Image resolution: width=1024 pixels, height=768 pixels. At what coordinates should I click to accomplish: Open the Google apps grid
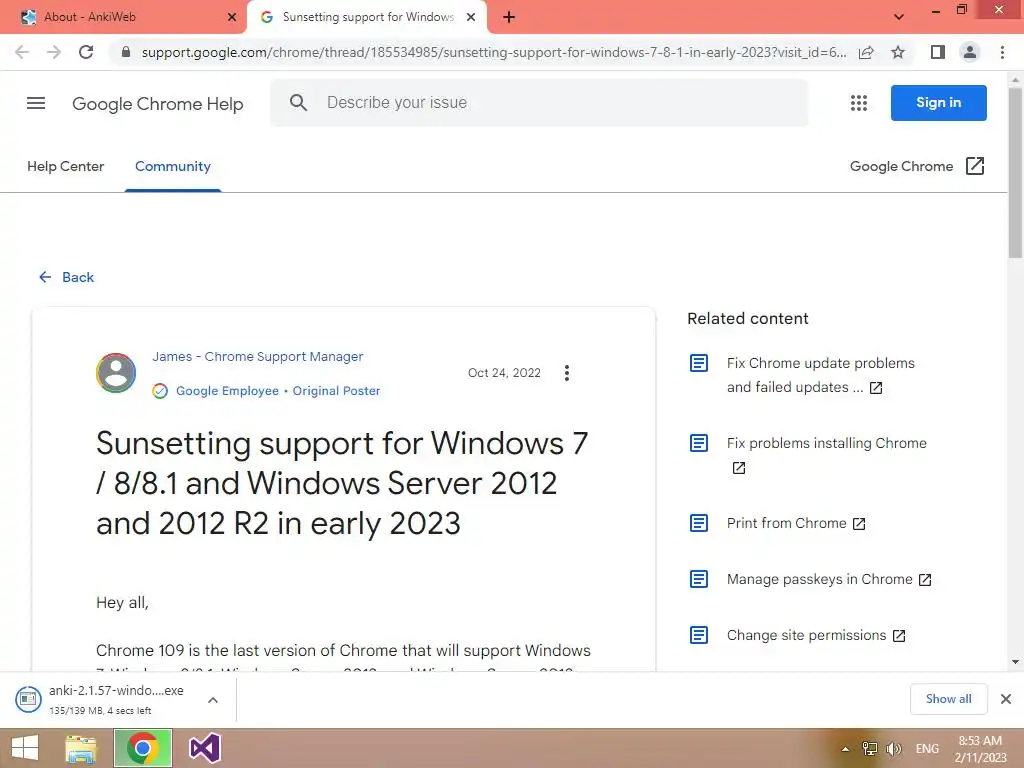pyautogui.click(x=859, y=103)
